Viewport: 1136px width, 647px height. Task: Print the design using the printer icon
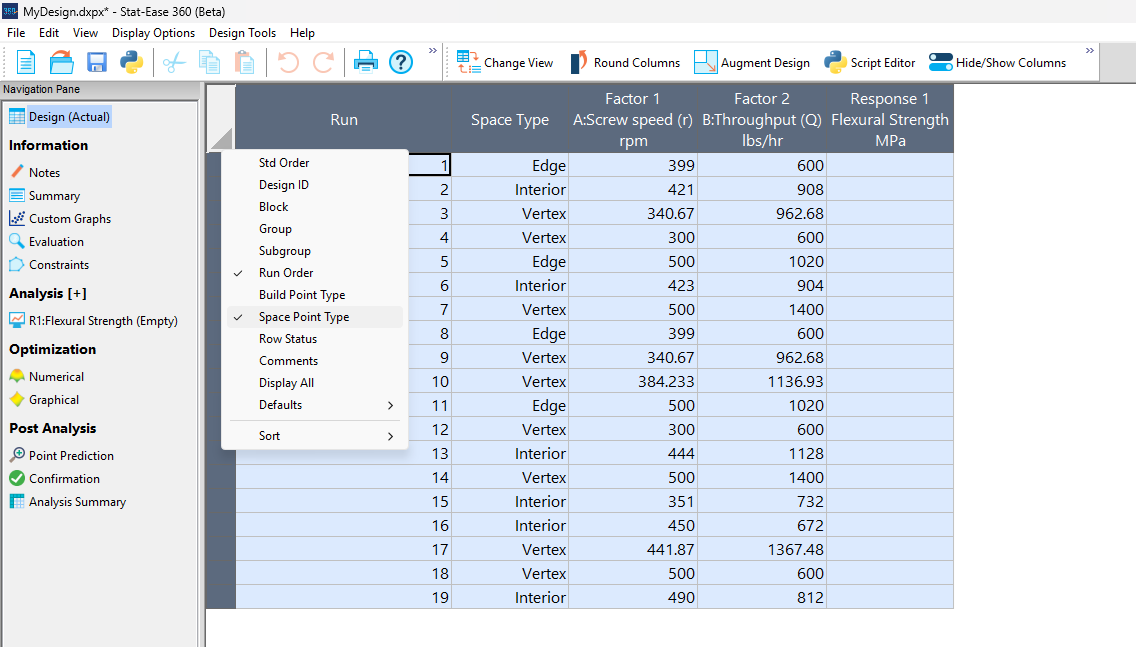click(x=365, y=61)
